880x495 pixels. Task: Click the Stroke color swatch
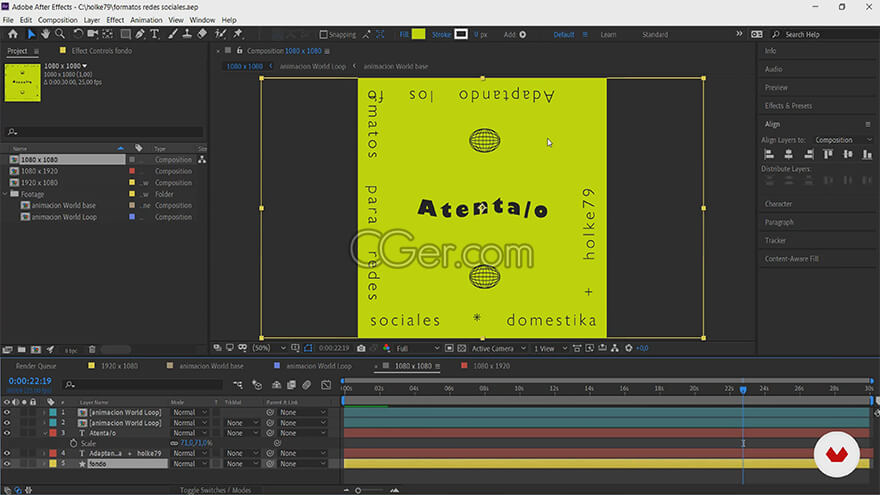click(x=461, y=34)
